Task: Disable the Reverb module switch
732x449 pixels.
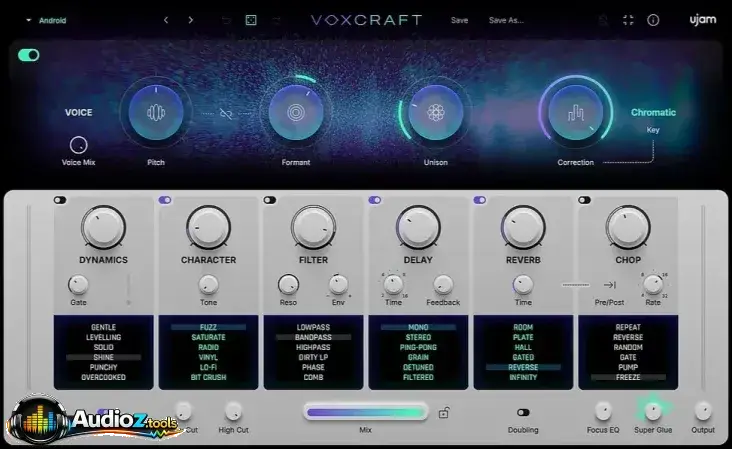Action: coord(479,200)
